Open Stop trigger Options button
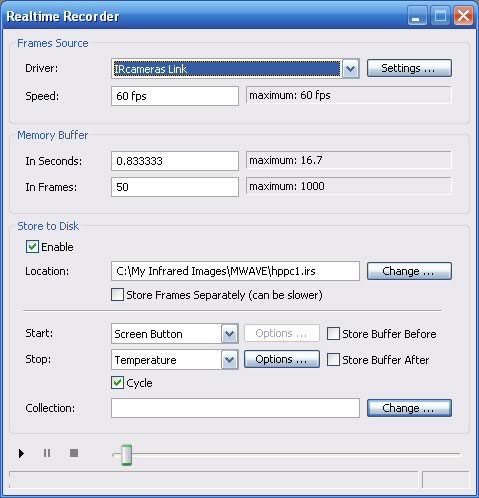Screen dimensions: 479x498 [x=282, y=359]
